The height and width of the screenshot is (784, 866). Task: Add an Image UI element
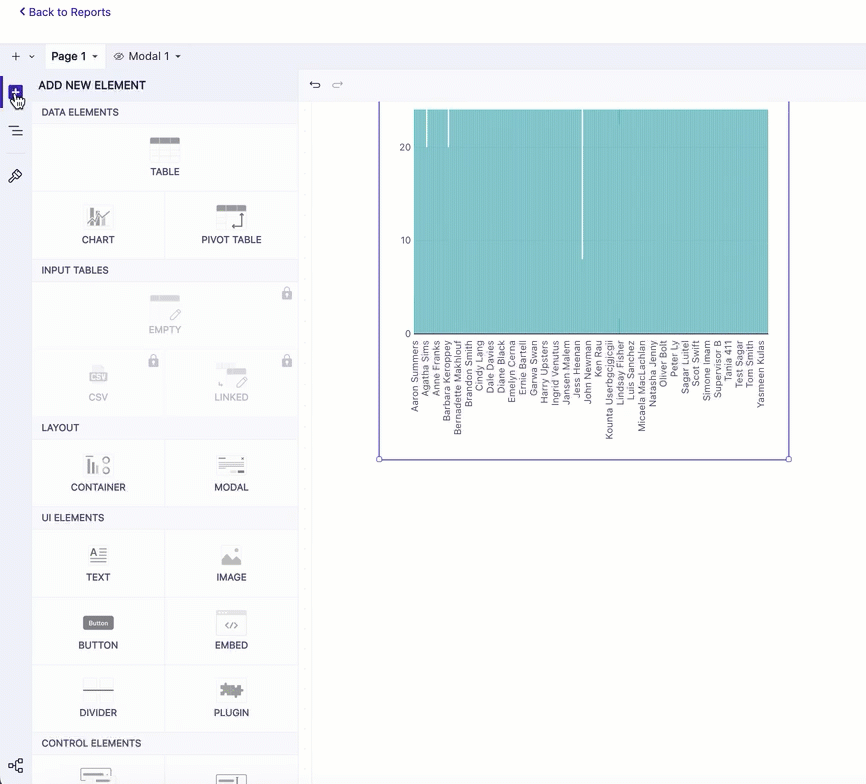click(x=231, y=563)
